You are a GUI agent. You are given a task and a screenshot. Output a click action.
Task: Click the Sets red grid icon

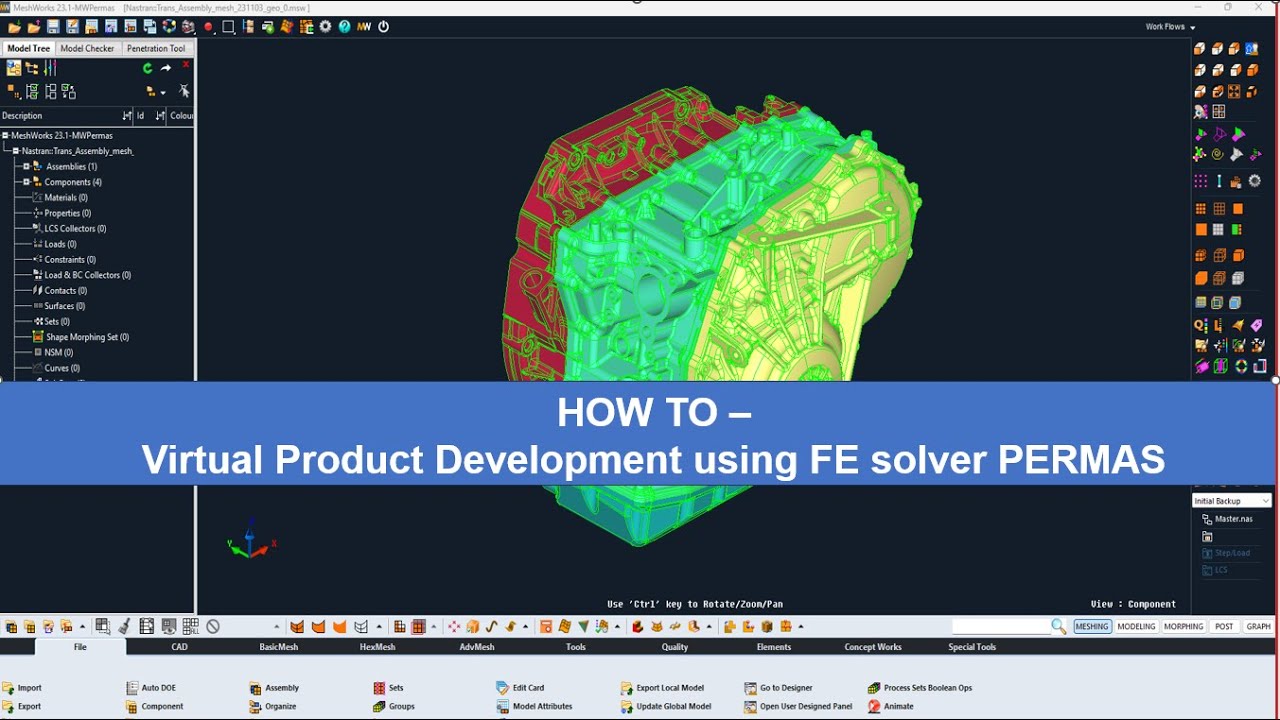[x=380, y=688]
